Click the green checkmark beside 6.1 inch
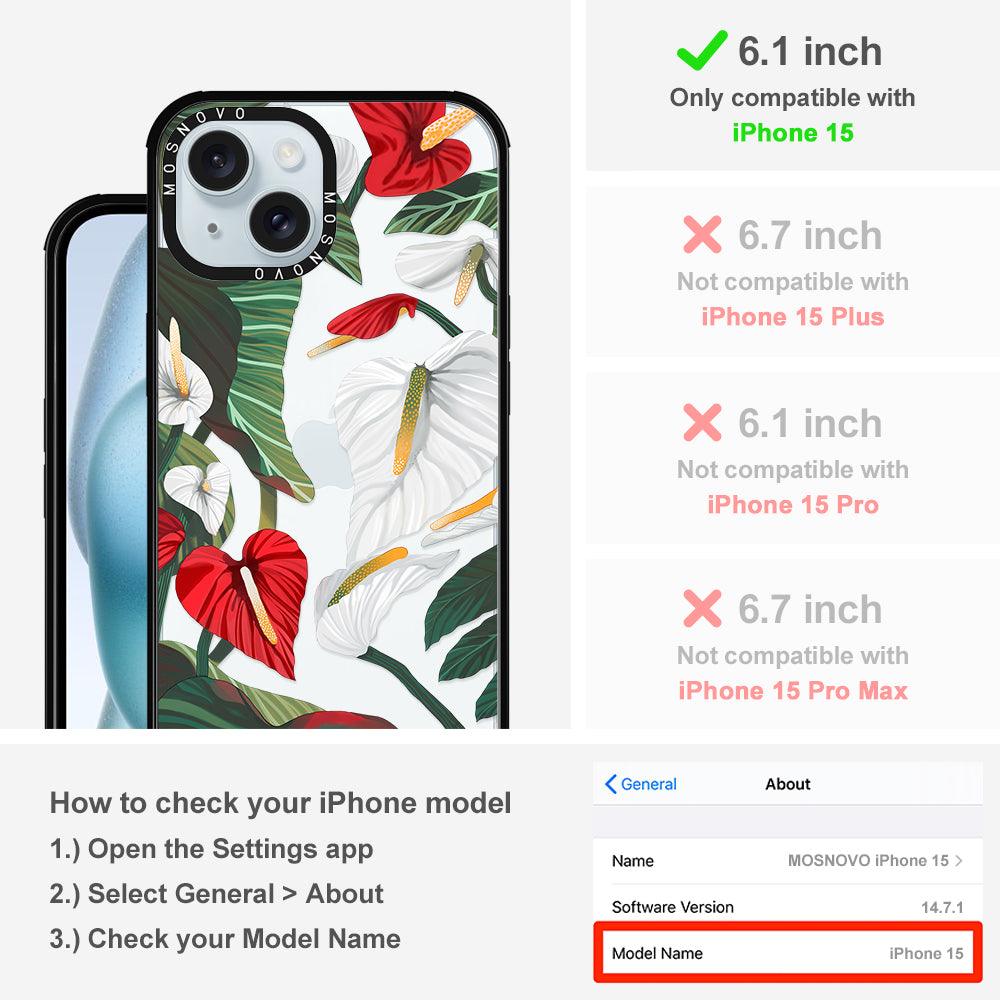This screenshot has height=1000, width=1000. point(702,50)
